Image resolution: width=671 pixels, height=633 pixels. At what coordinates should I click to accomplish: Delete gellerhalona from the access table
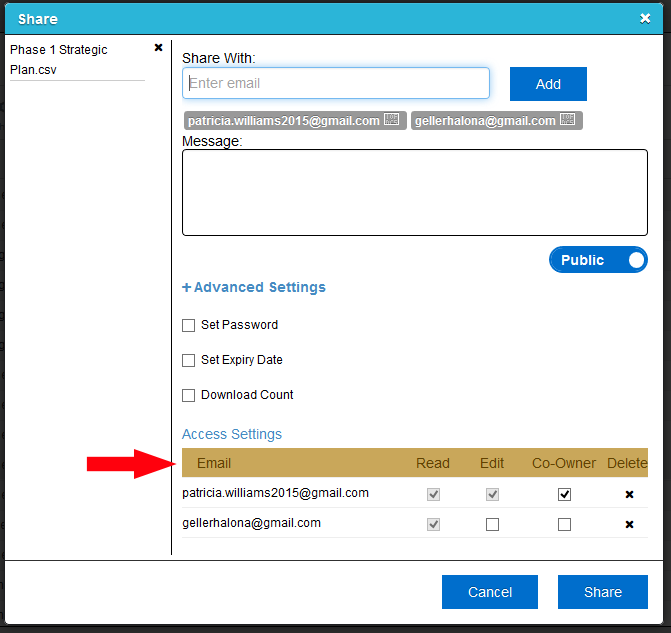click(x=629, y=524)
